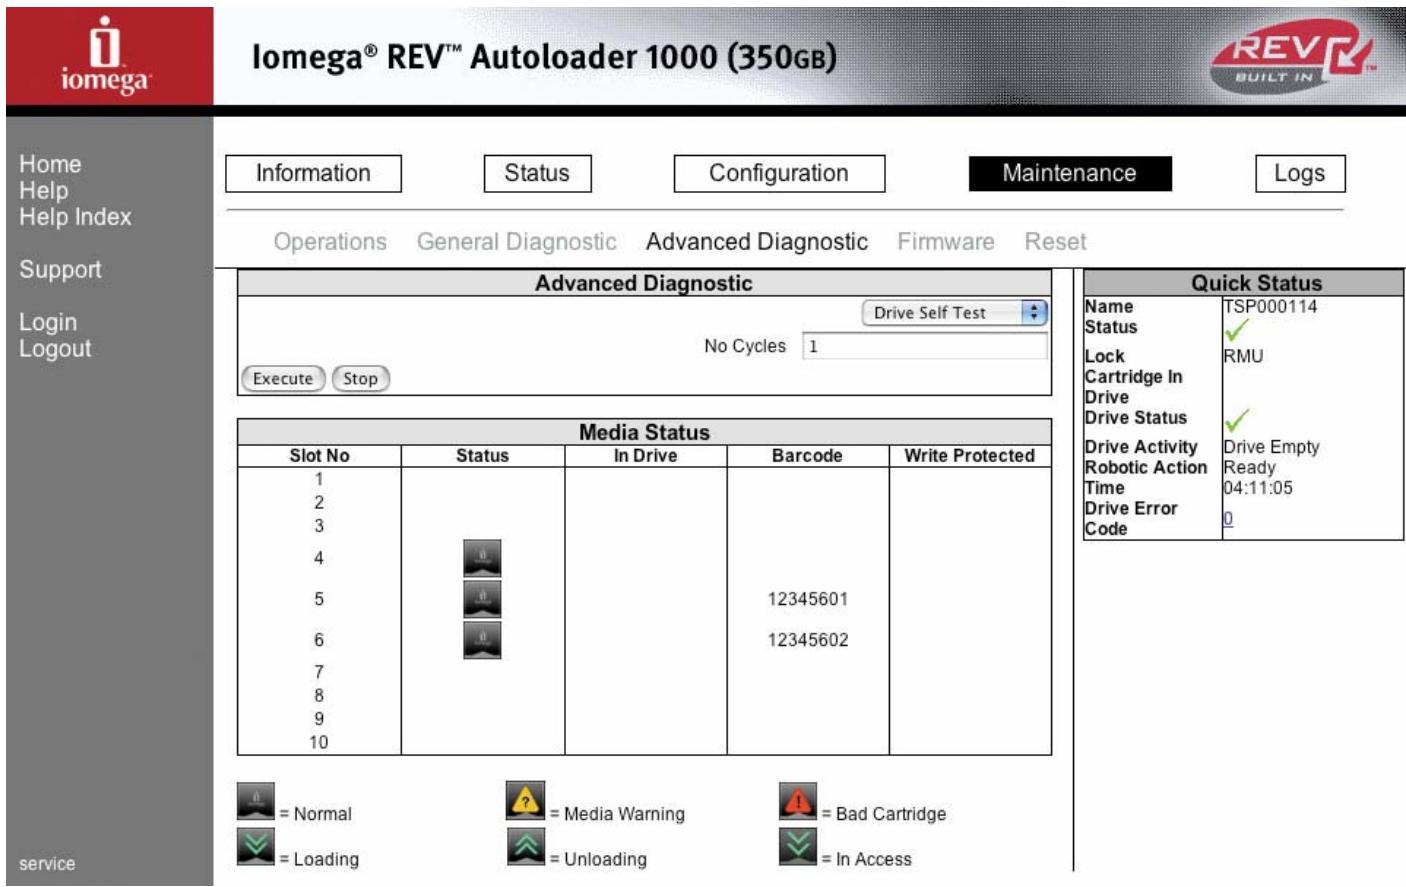Click the No Cycles input field
This screenshot has height=887, width=1406.
(925, 346)
